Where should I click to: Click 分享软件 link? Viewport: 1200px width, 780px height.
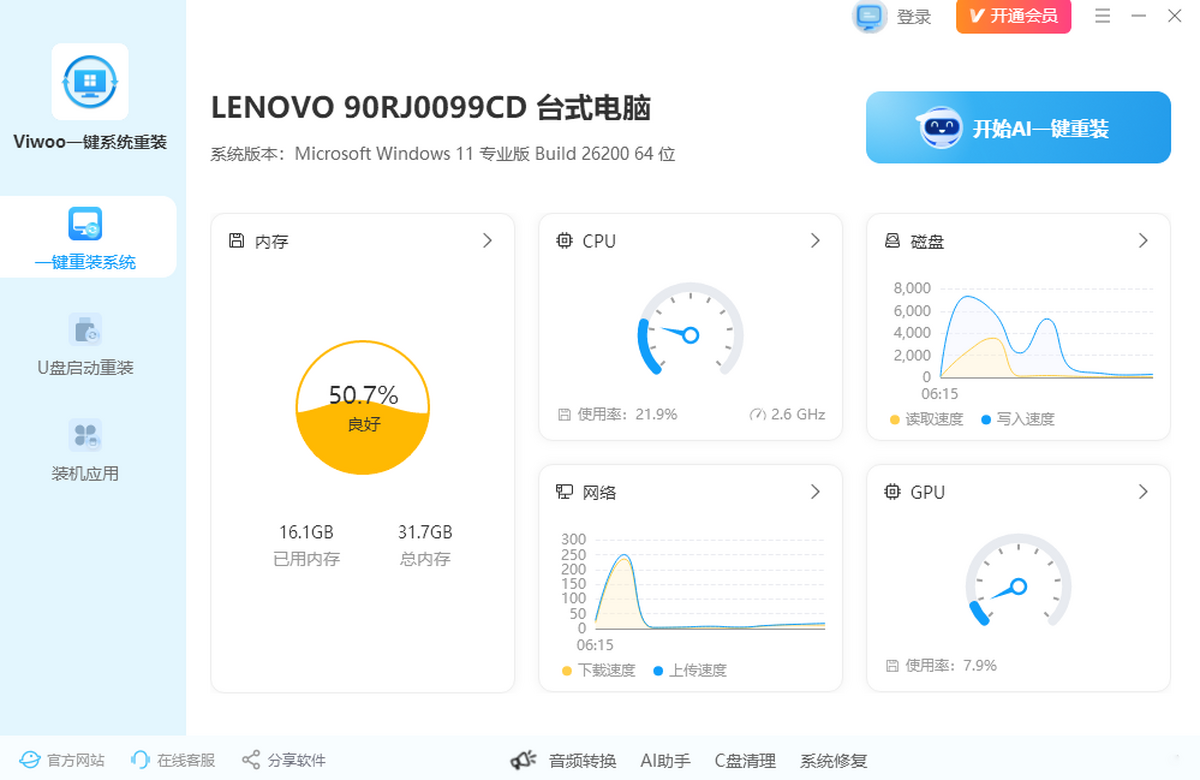coord(296,761)
